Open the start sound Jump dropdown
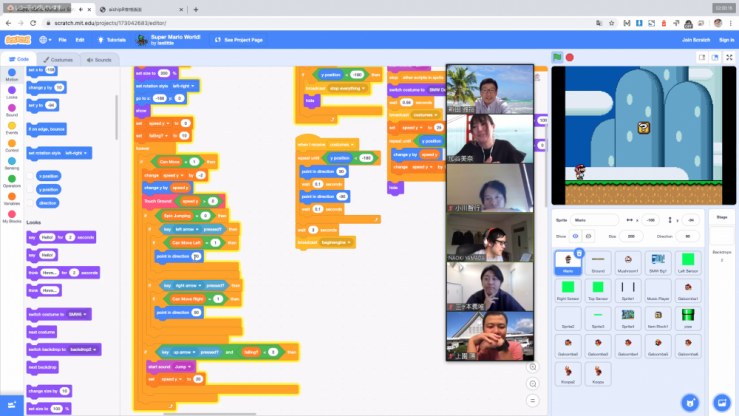 click(182, 367)
